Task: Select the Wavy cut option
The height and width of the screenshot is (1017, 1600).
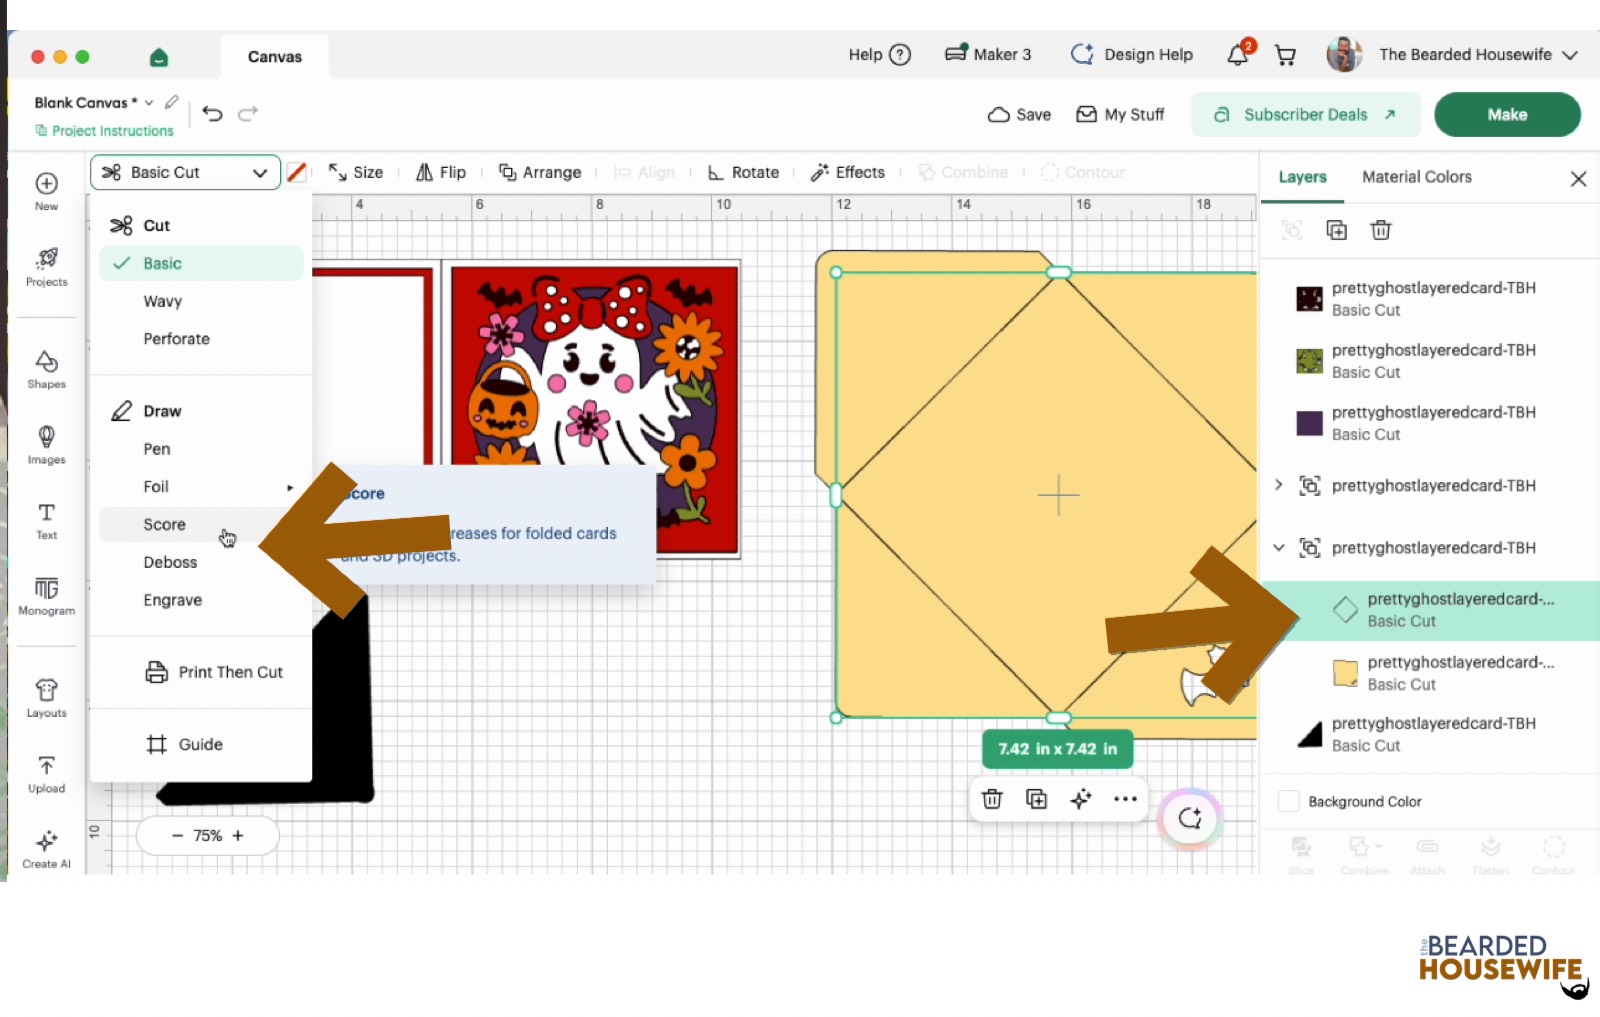Action: (162, 301)
